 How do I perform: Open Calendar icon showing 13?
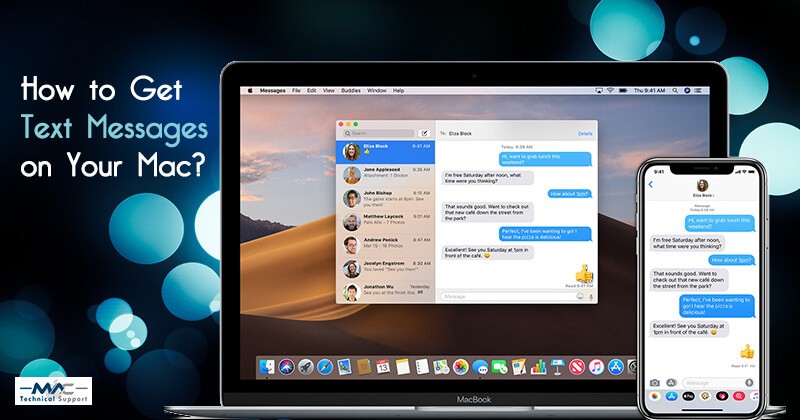(x=383, y=366)
